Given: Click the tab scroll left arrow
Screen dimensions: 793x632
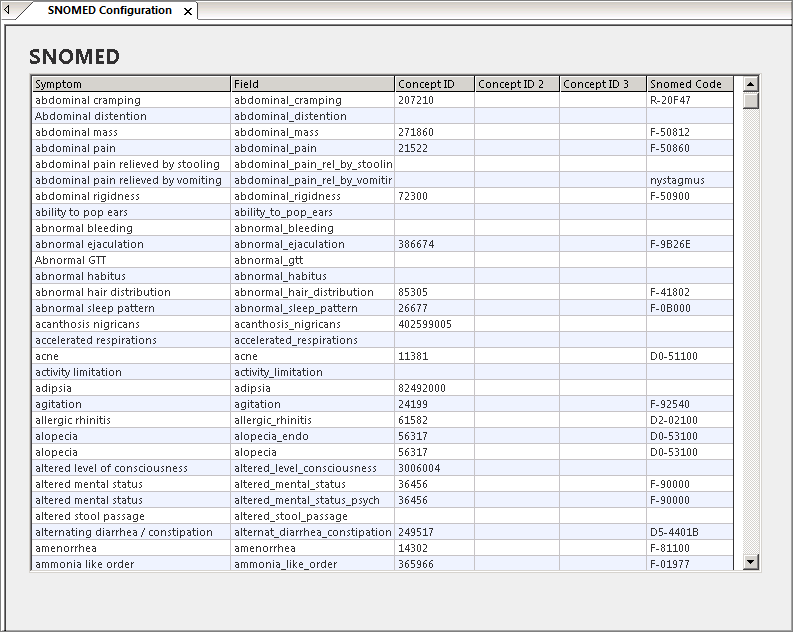Looking at the screenshot, I should click(7, 9).
